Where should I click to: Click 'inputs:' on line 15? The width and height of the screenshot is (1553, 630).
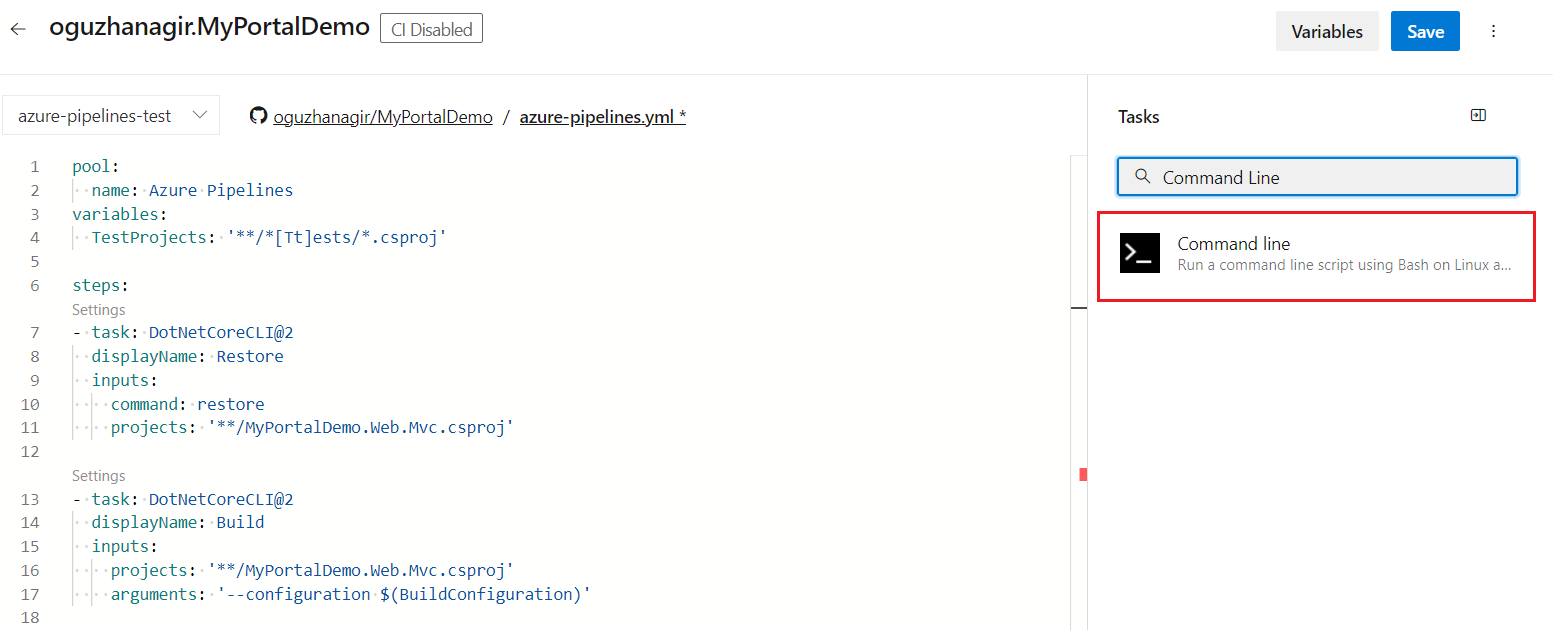[x=125, y=546]
